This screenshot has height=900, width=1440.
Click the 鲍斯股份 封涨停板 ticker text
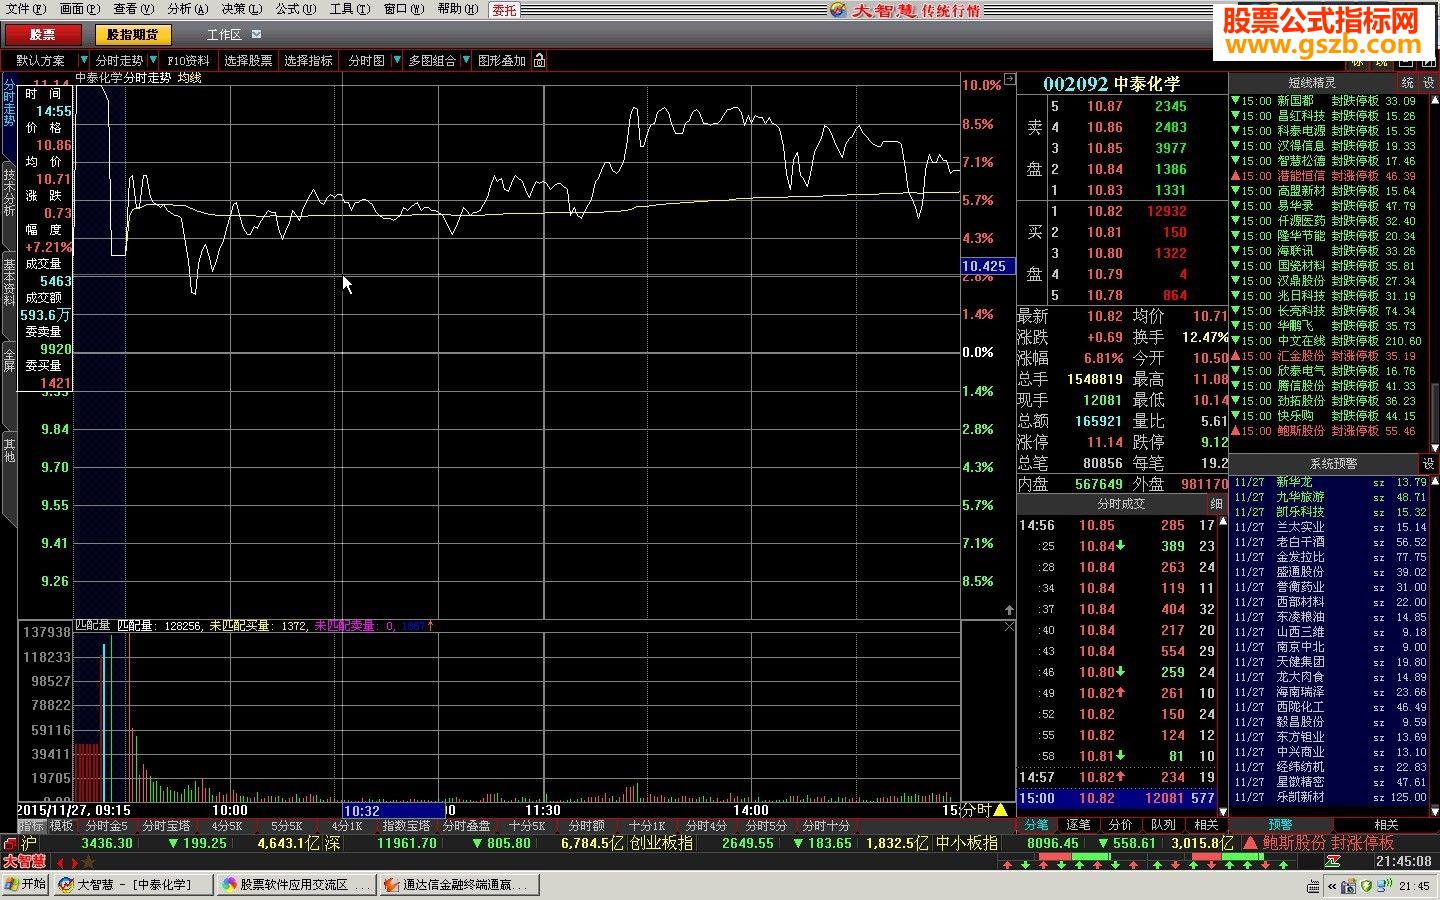click(x=1327, y=843)
